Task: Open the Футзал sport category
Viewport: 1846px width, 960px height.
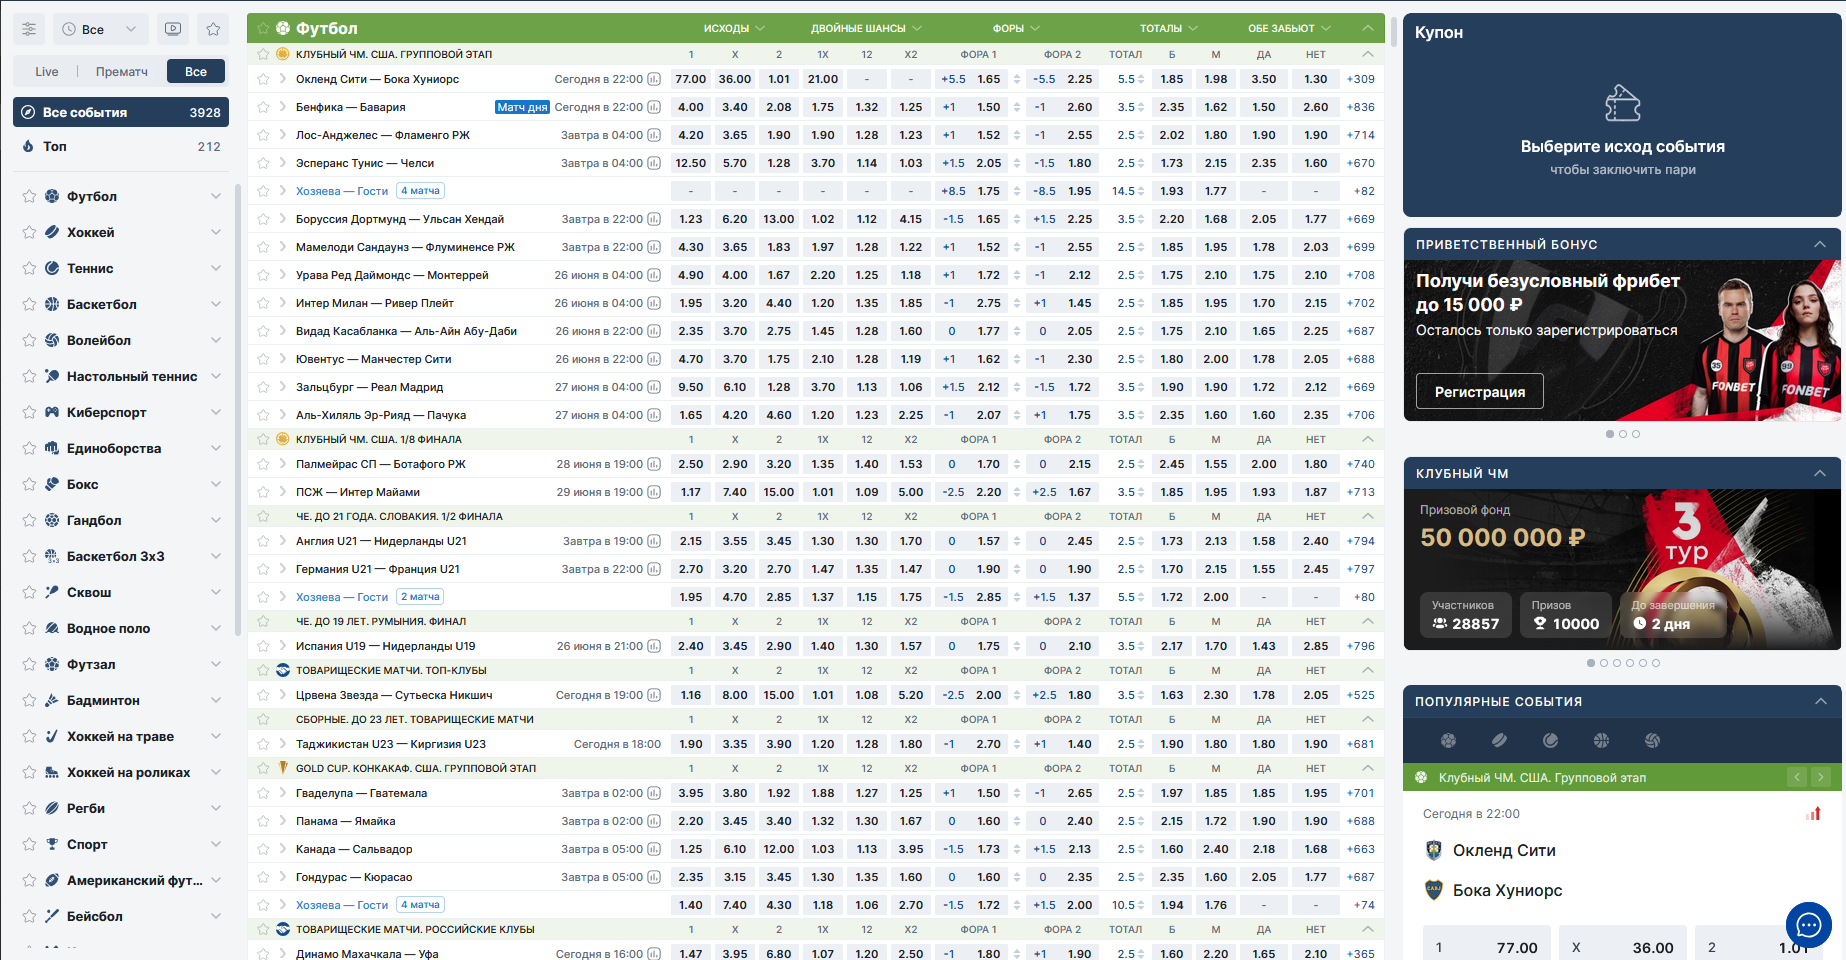Action: click(x=121, y=664)
